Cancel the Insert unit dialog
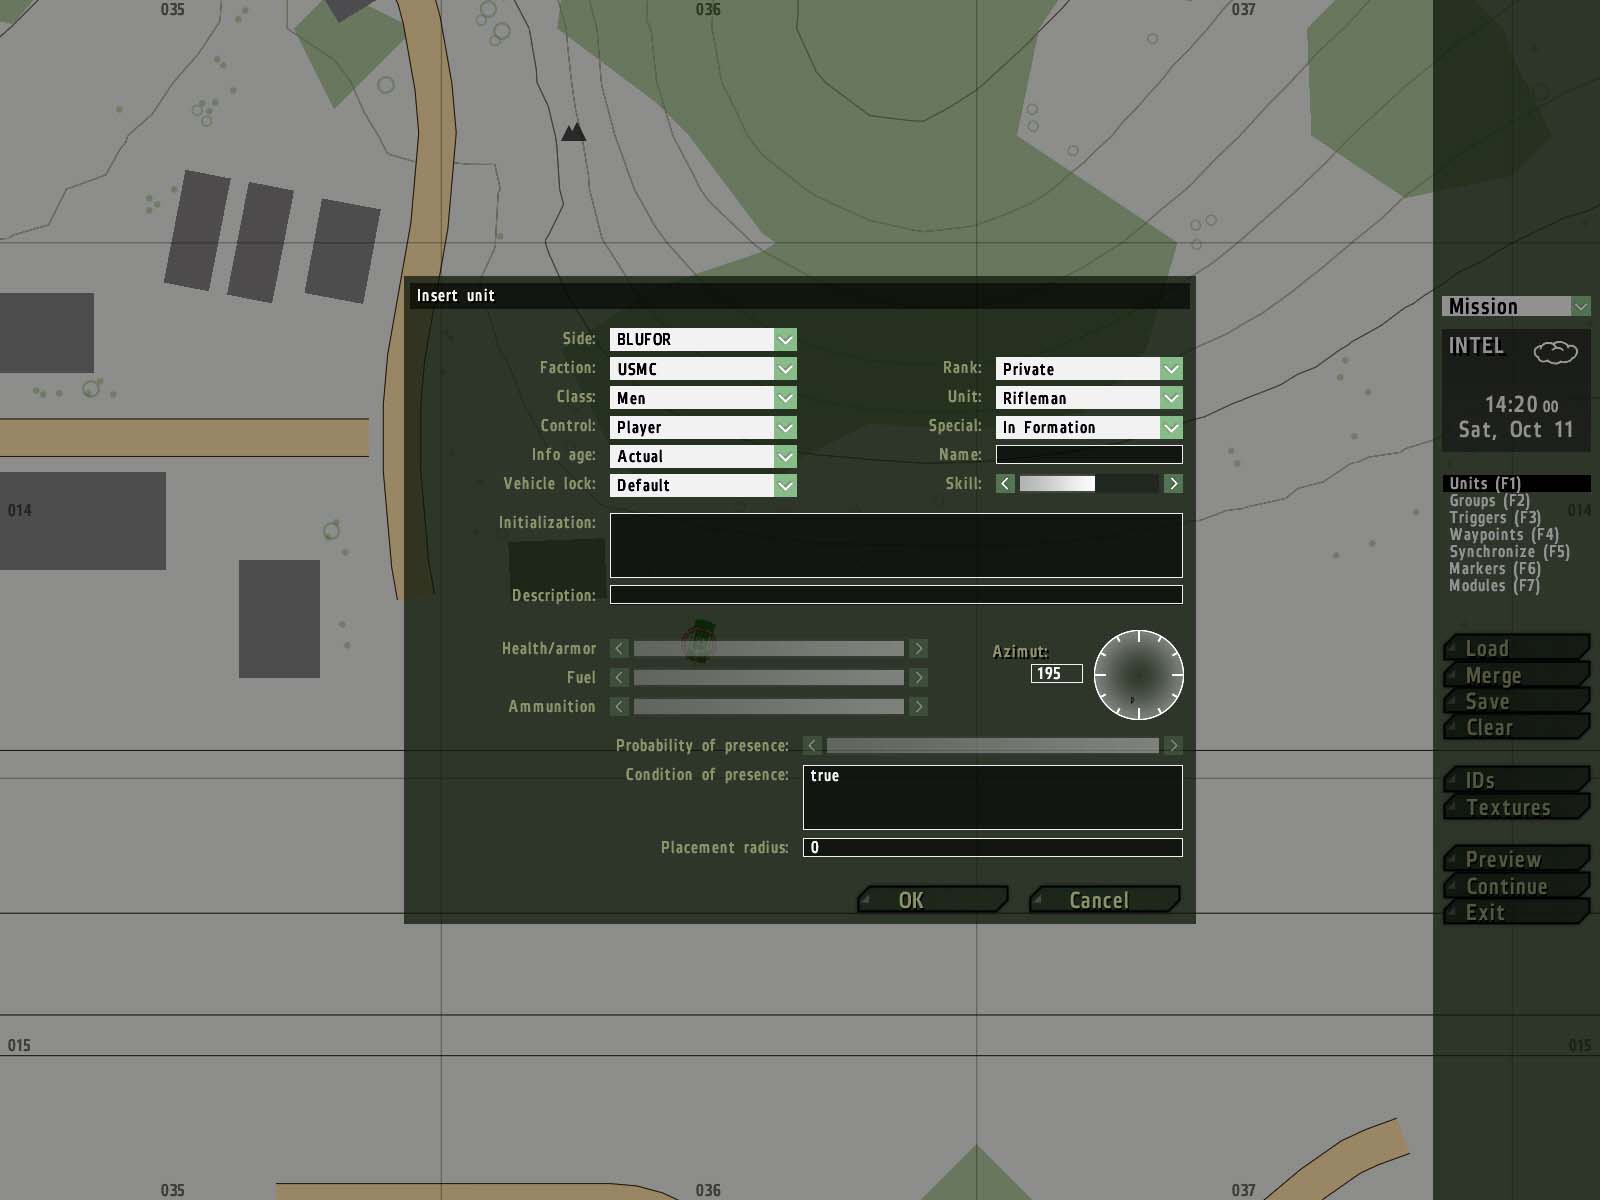Viewport: 1600px width, 1200px height. 1105,900
